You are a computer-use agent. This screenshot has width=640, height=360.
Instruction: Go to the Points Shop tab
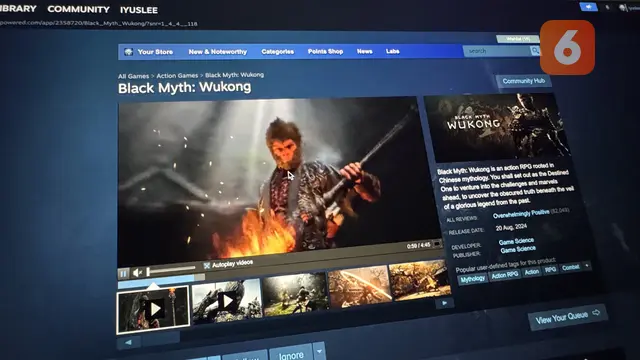coord(325,51)
